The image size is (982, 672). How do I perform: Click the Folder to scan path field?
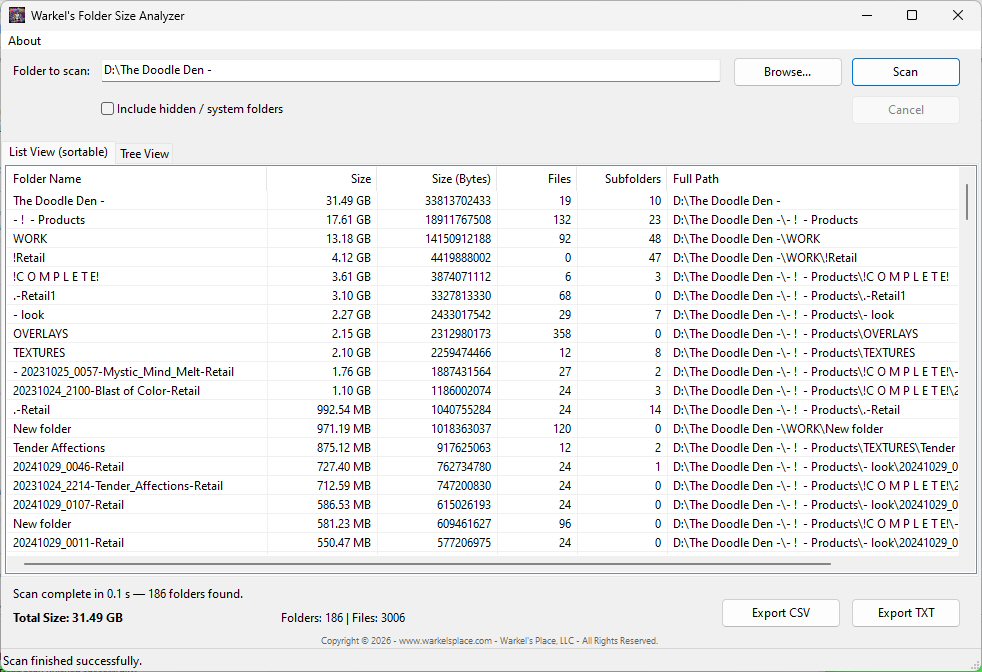pyautogui.click(x=411, y=70)
